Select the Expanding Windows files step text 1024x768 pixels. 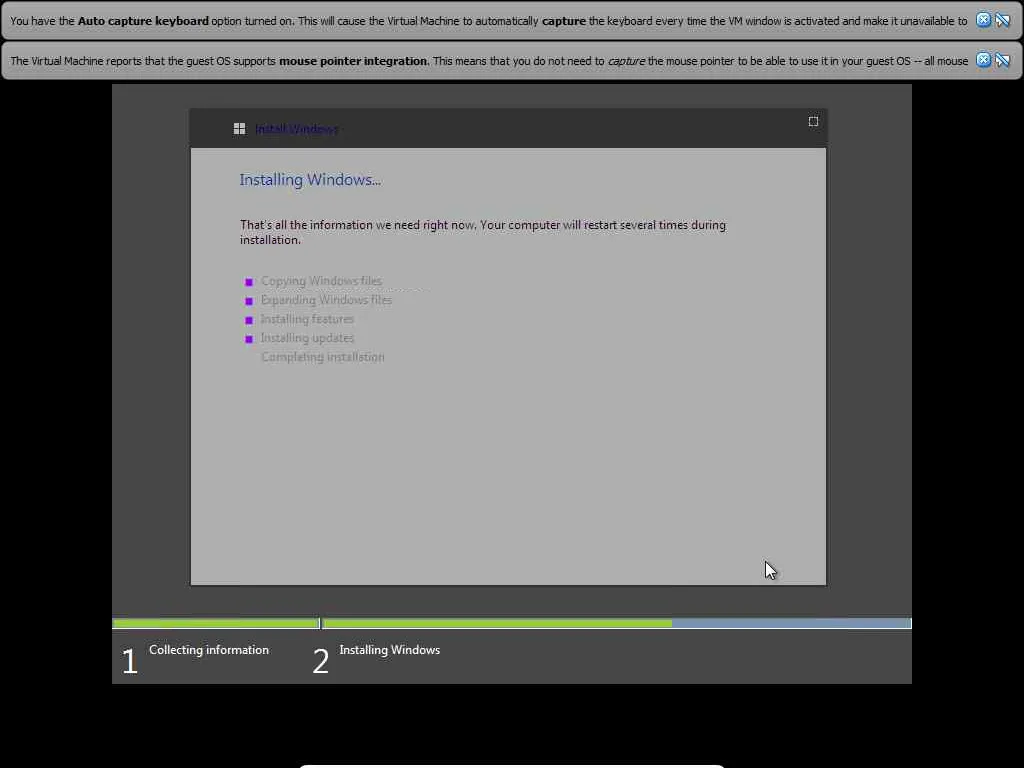tap(327, 300)
